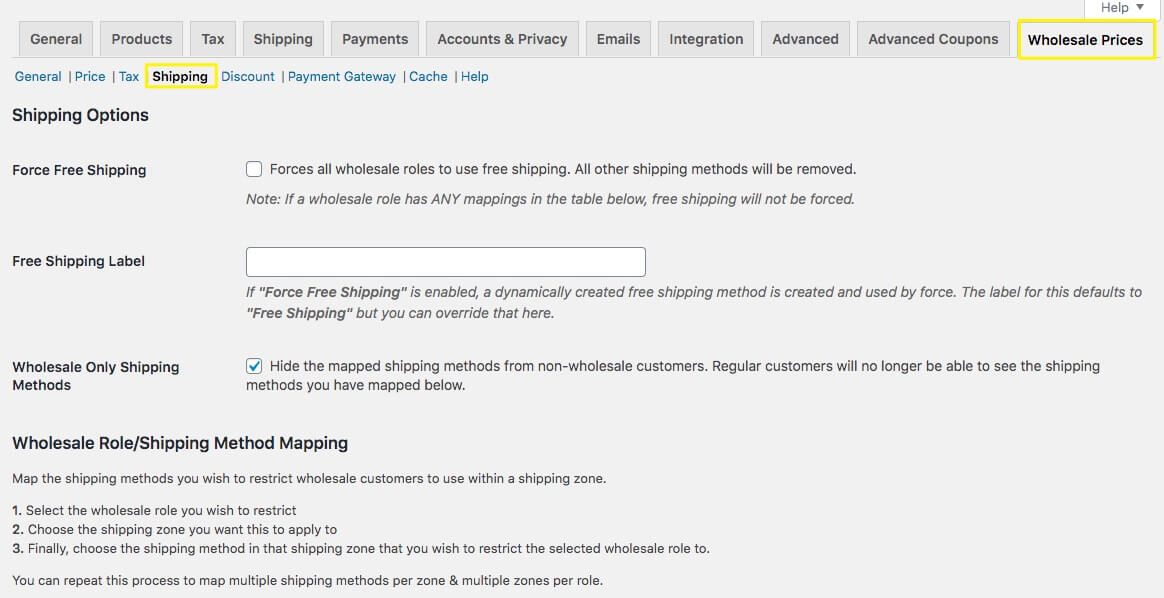Screen dimensions: 1164x598
Task: Open the Advanced tab
Action: pos(805,39)
